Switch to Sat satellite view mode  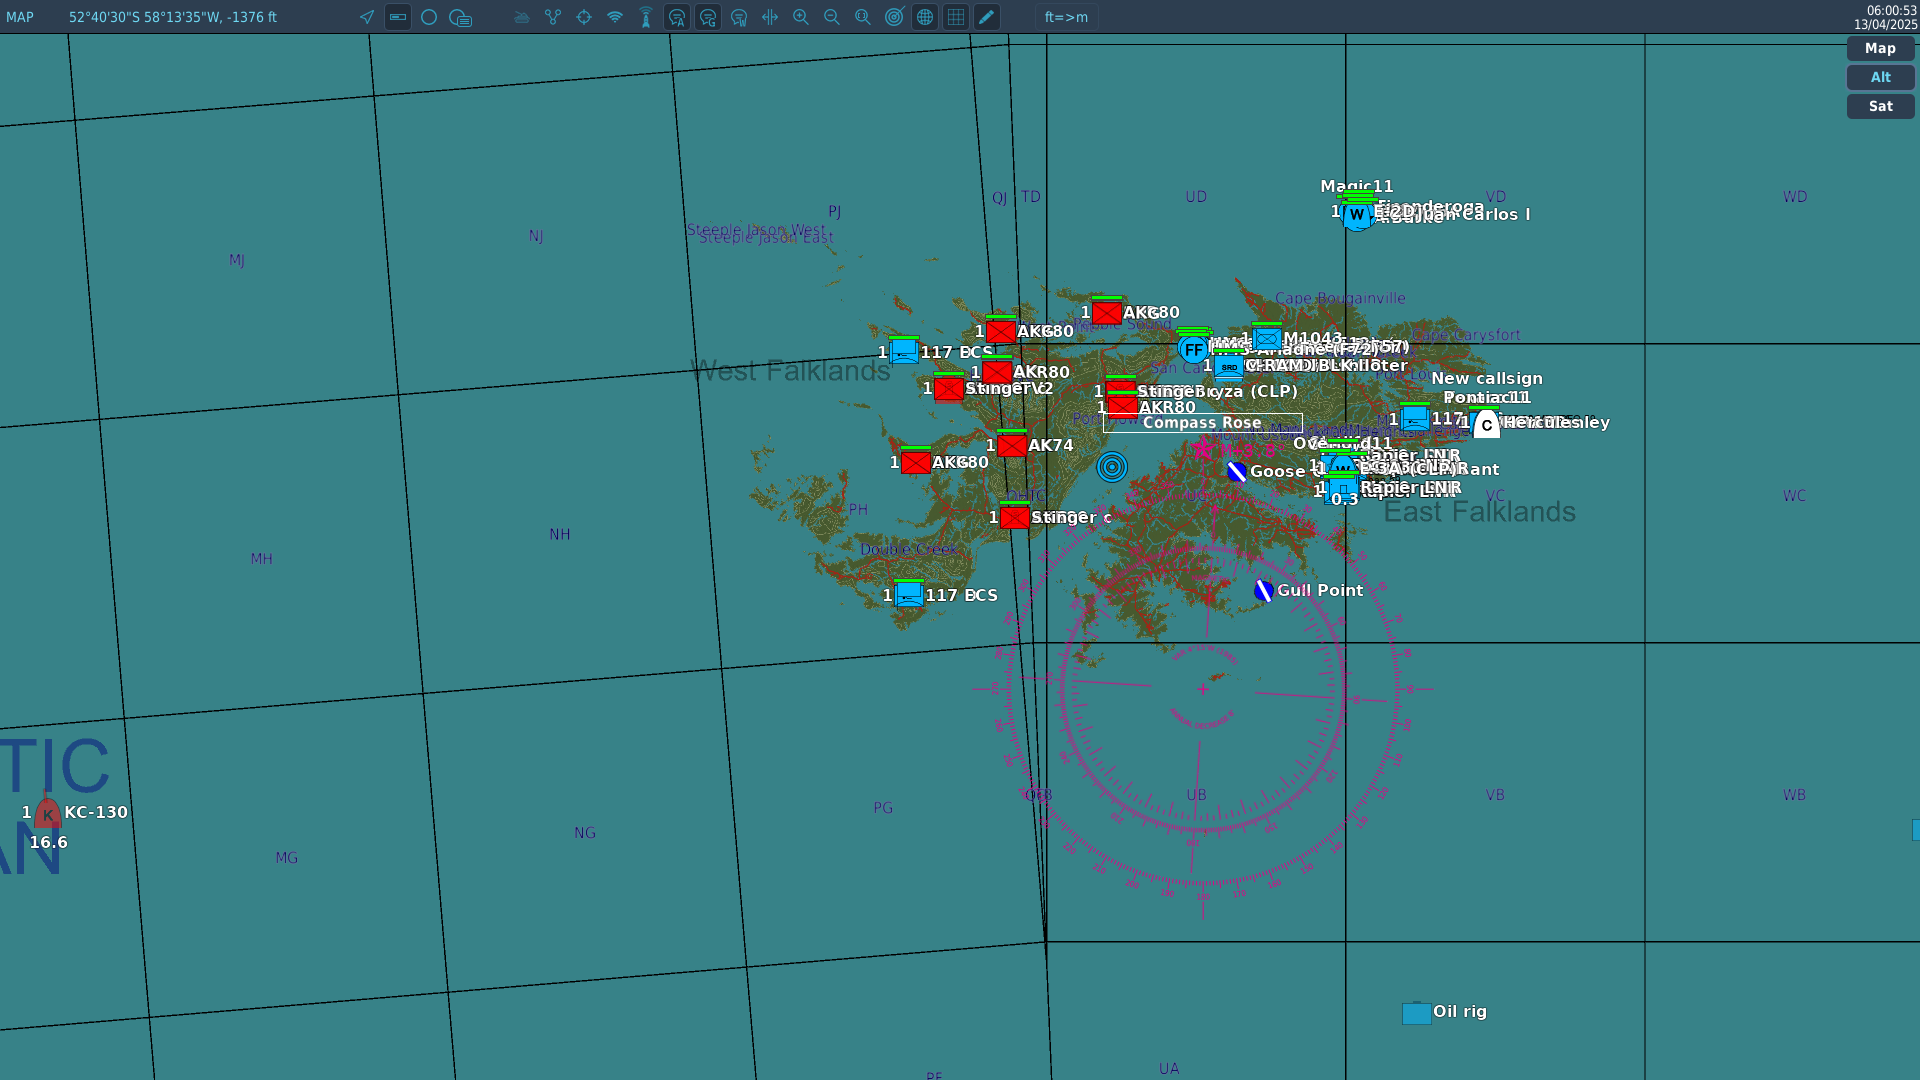[x=1880, y=106]
